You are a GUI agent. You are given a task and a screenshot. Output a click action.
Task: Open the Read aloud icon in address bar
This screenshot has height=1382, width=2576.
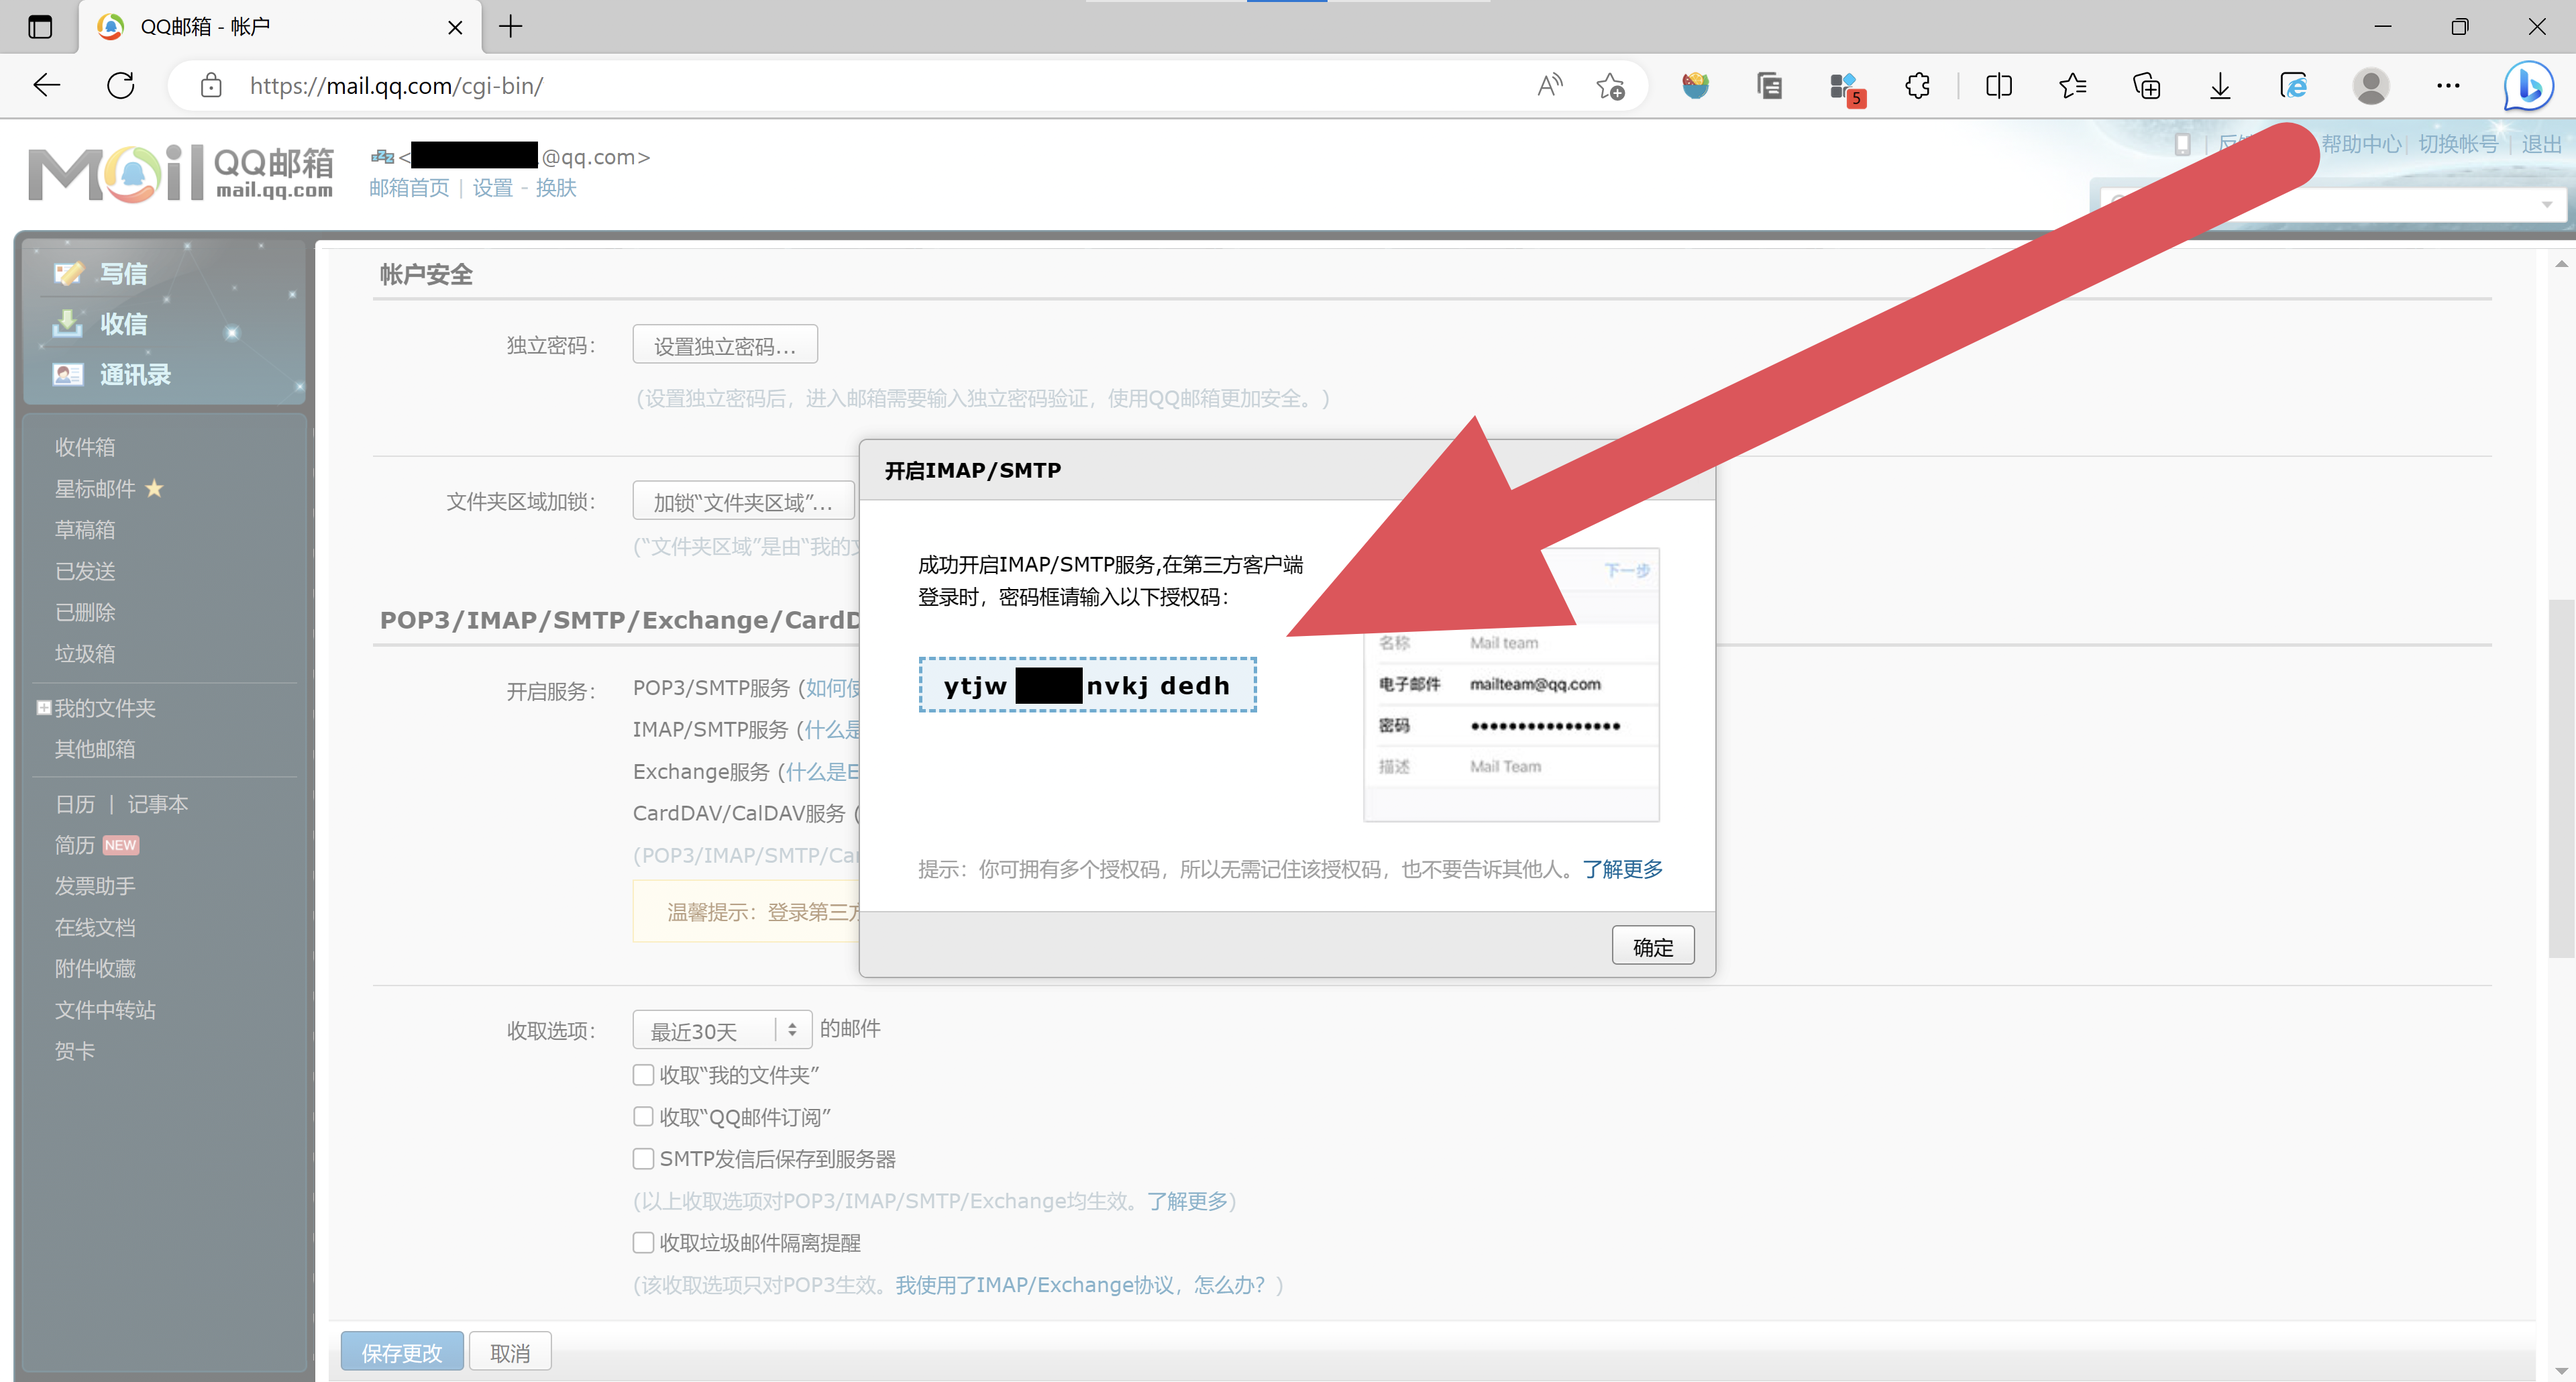click(1549, 86)
